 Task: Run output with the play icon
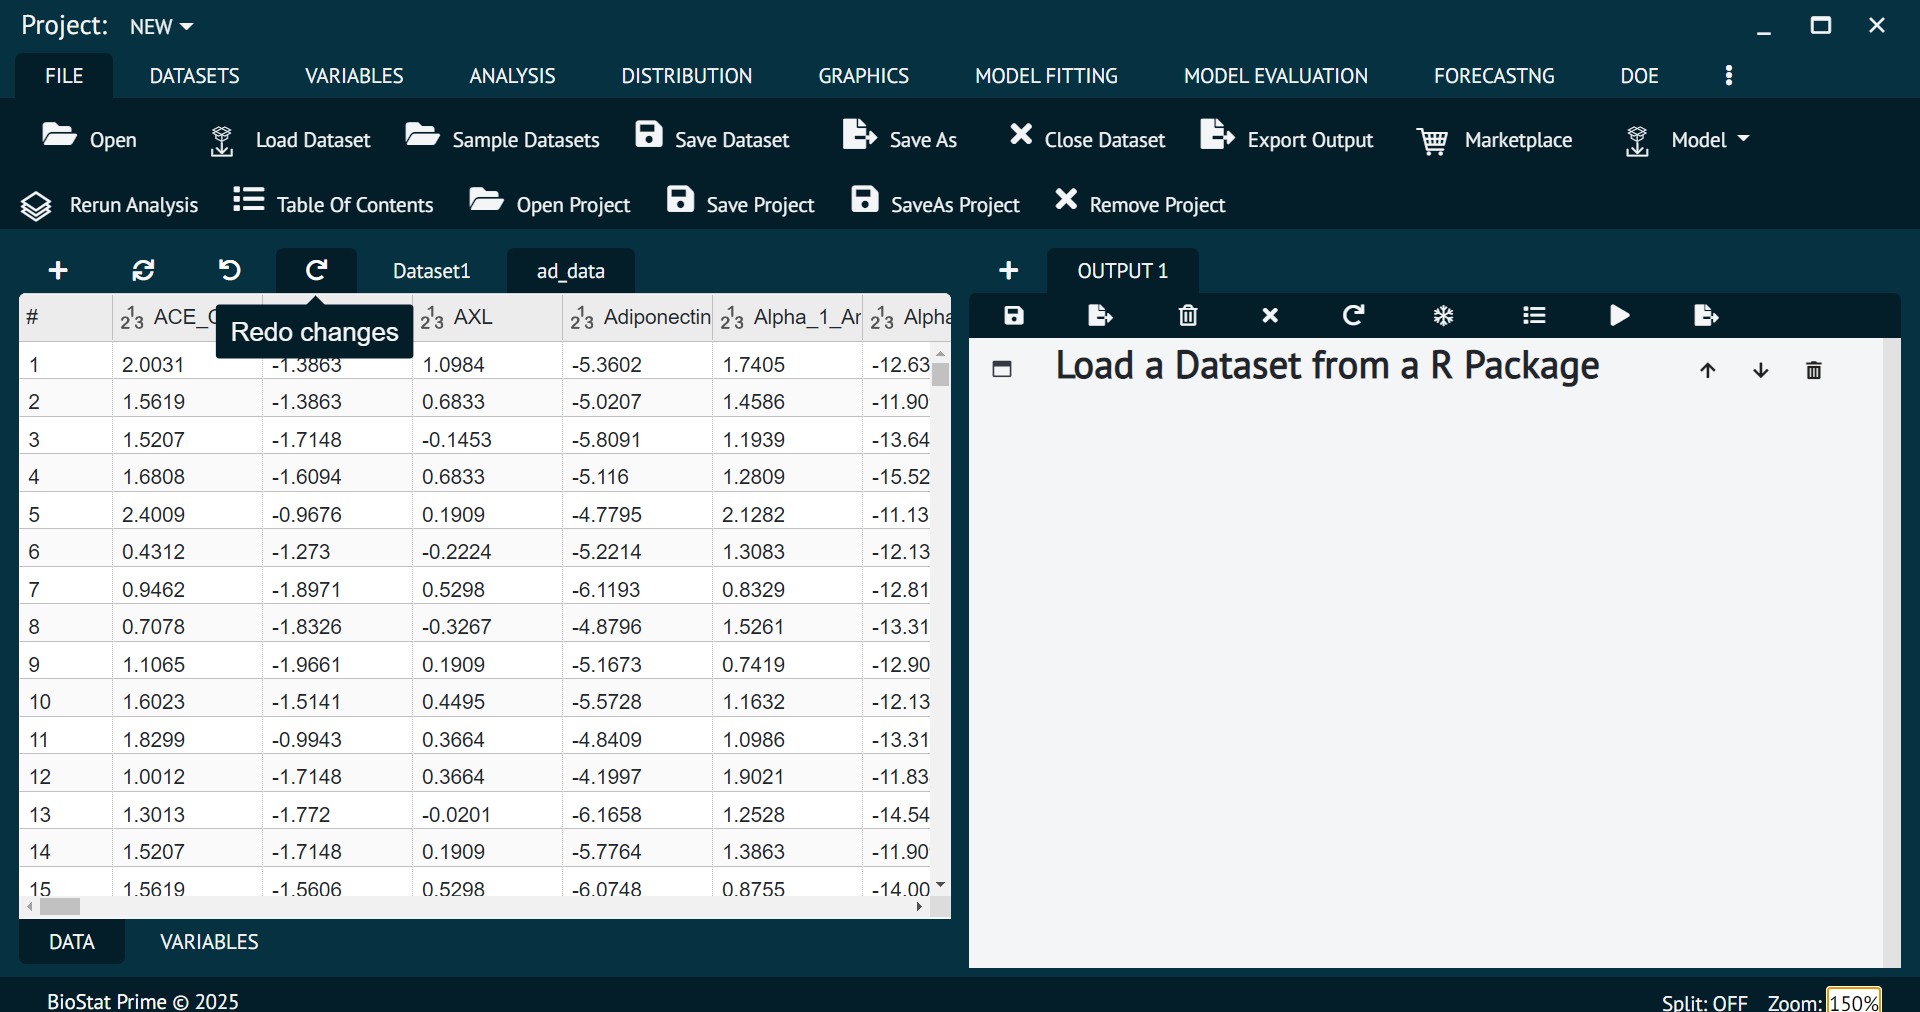click(1619, 316)
